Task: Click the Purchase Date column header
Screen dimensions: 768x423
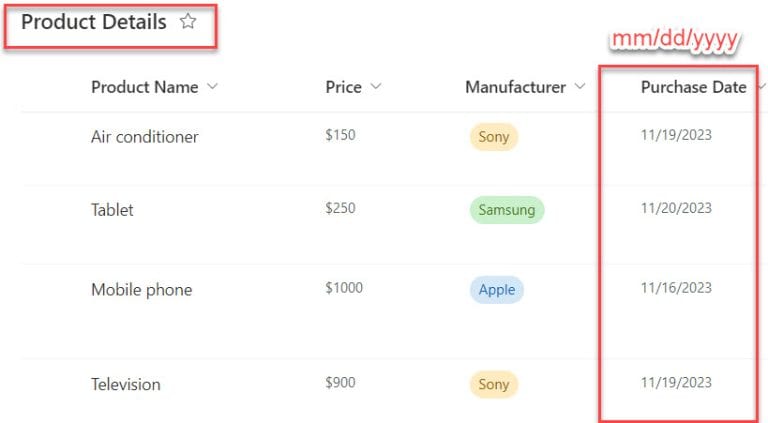Action: coord(693,87)
